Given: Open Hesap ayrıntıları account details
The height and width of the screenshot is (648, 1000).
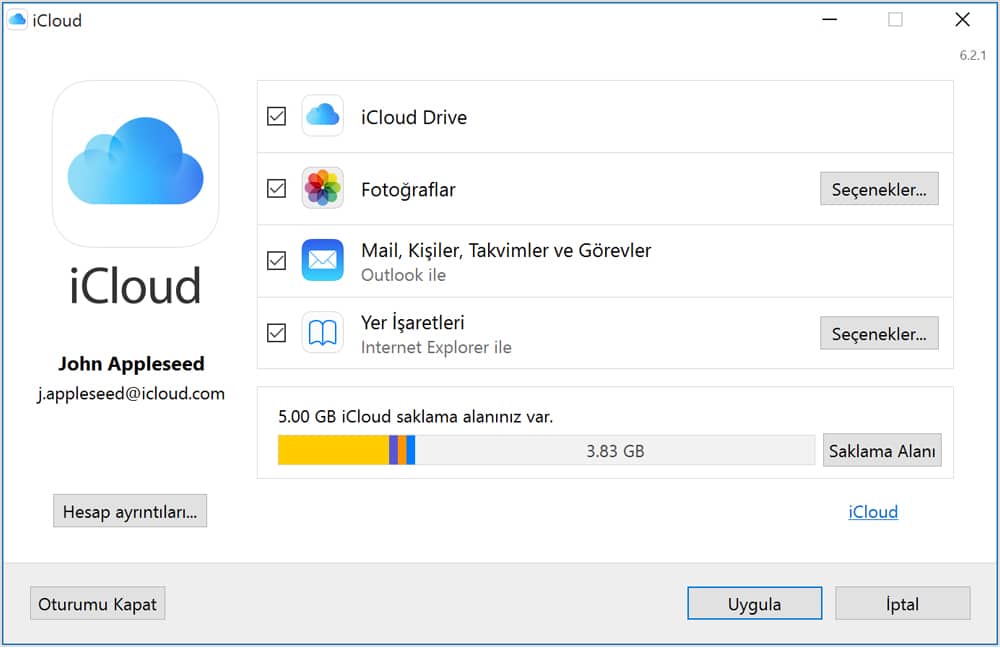Looking at the screenshot, I should click(x=130, y=510).
